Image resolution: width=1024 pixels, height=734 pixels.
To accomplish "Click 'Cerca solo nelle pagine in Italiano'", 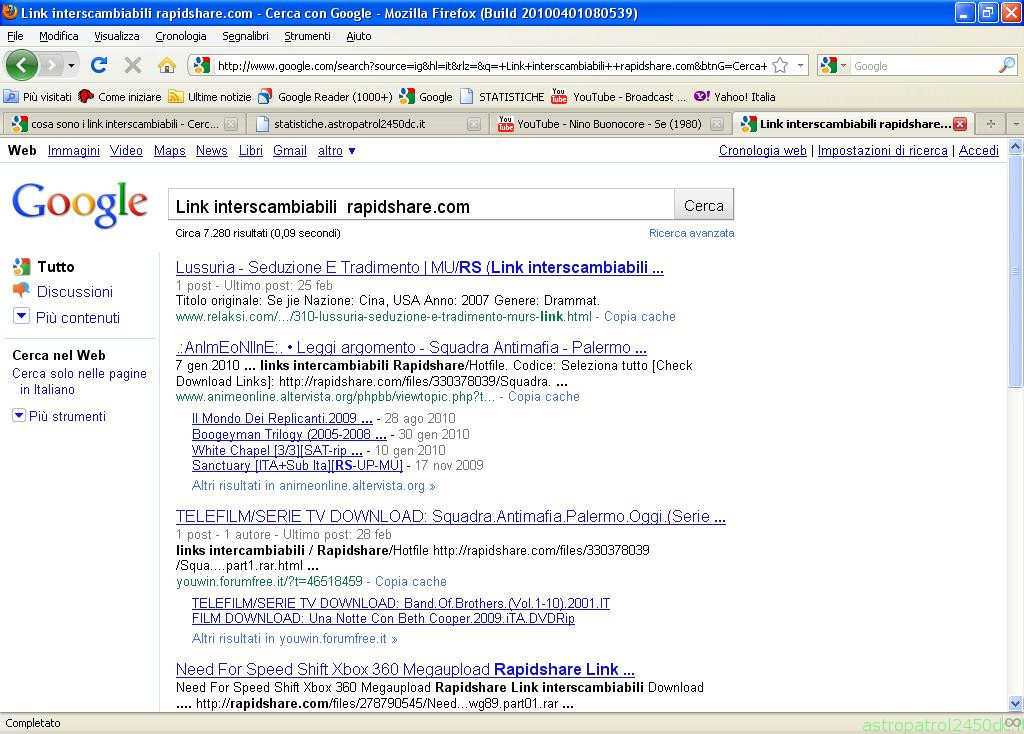I will [x=80, y=381].
